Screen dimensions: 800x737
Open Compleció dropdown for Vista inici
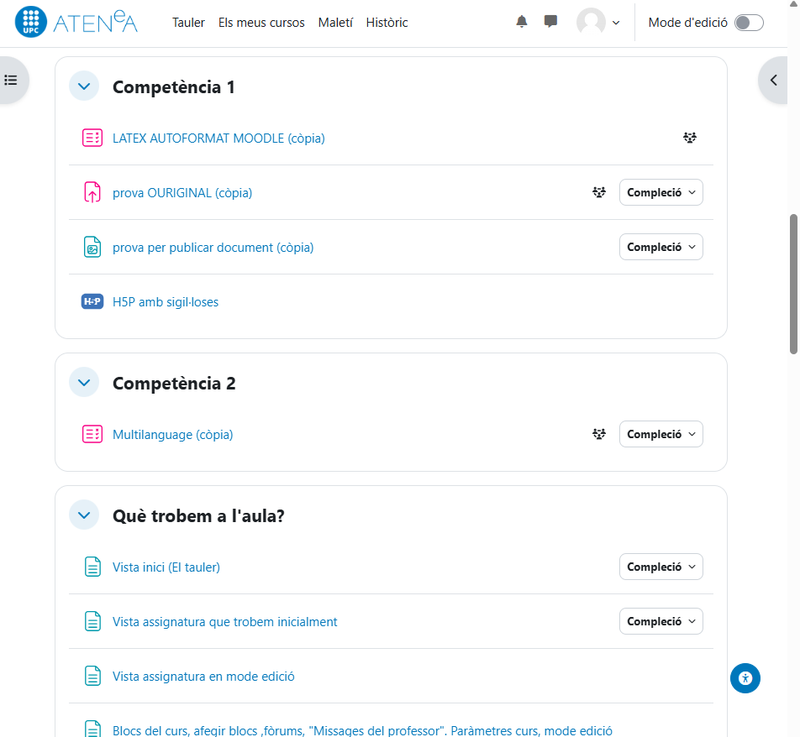click(x=660, y=567)
